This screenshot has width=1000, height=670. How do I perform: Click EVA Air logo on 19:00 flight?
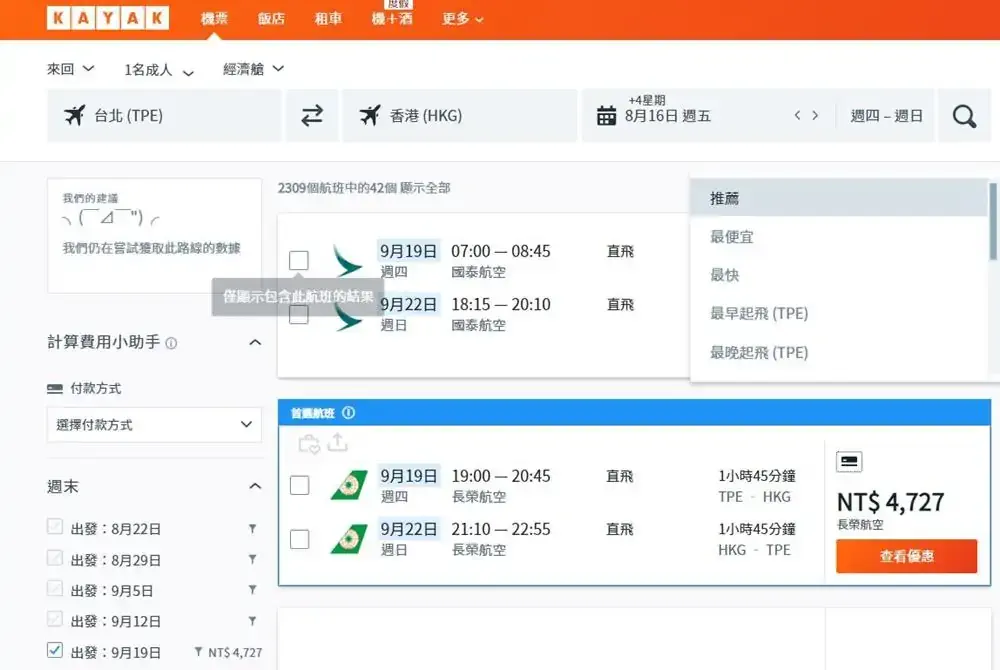[x=349, y=485]
